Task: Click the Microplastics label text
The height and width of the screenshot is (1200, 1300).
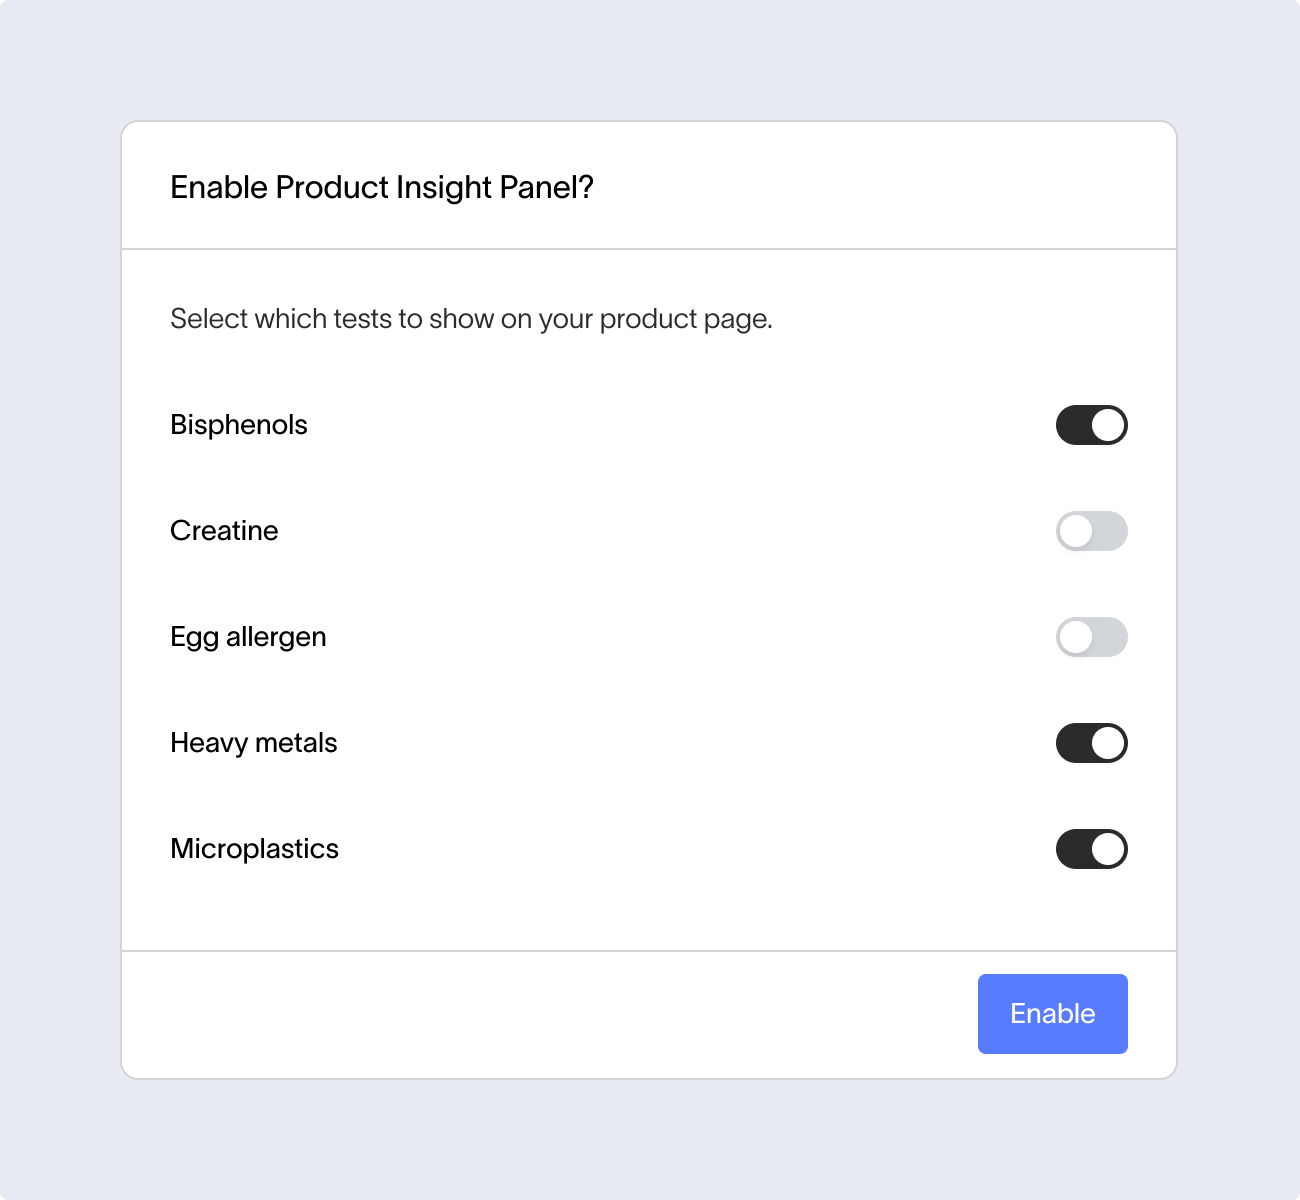Action: (x=255, y=849)
